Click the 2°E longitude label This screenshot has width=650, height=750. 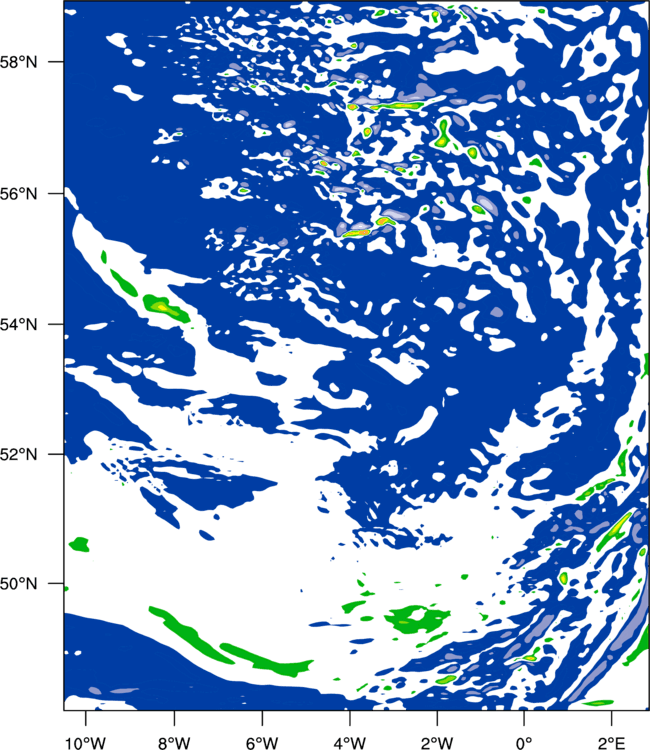pyautogui.click(x=612, y=743)
